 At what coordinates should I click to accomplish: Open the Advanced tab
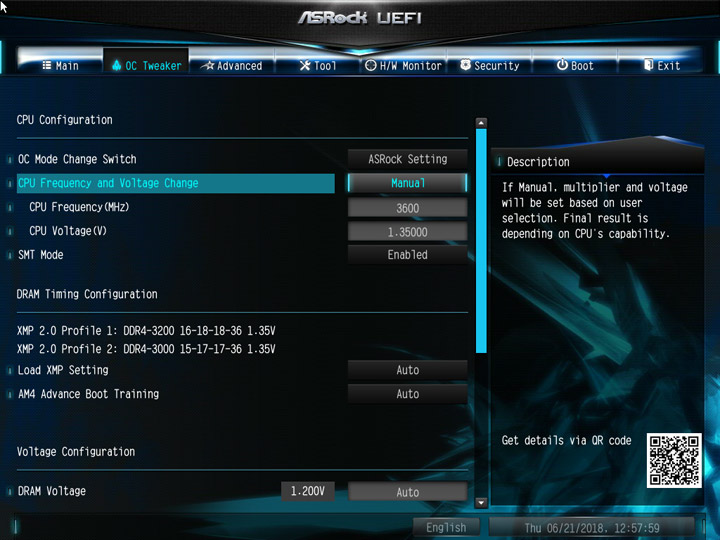[x=232, y=66]
